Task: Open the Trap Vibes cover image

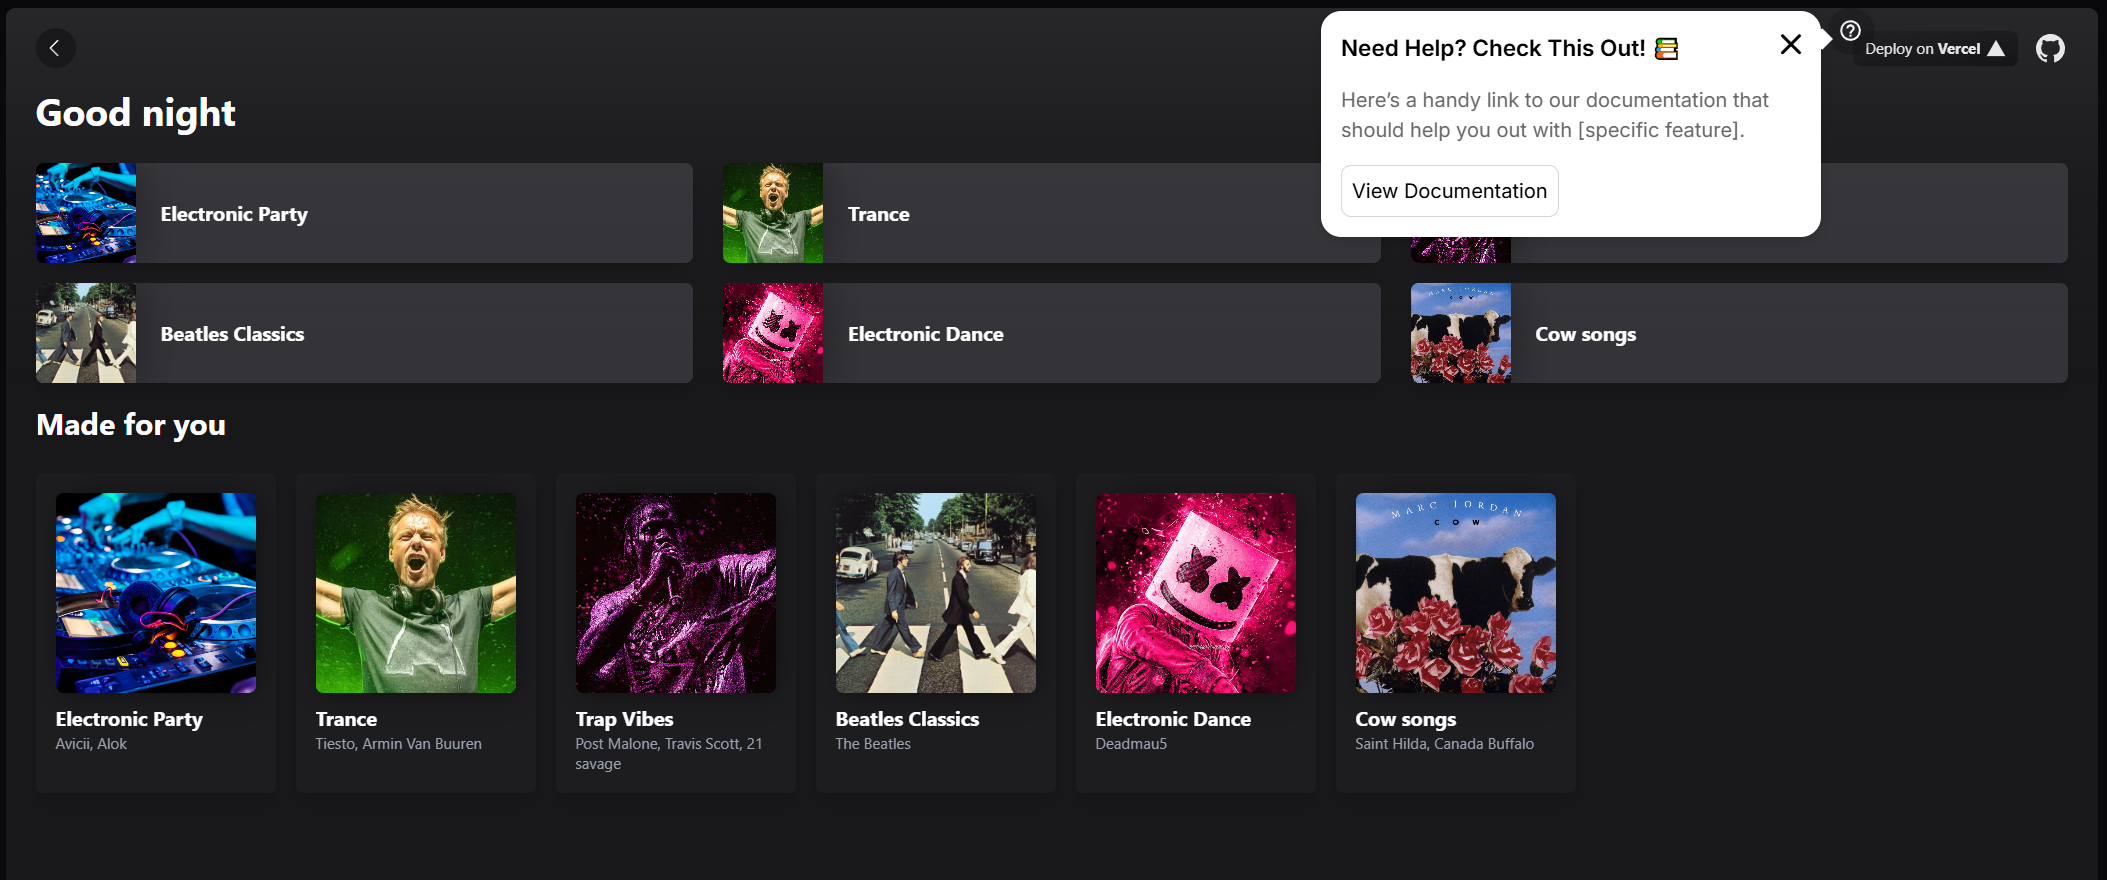Action: 676,592
